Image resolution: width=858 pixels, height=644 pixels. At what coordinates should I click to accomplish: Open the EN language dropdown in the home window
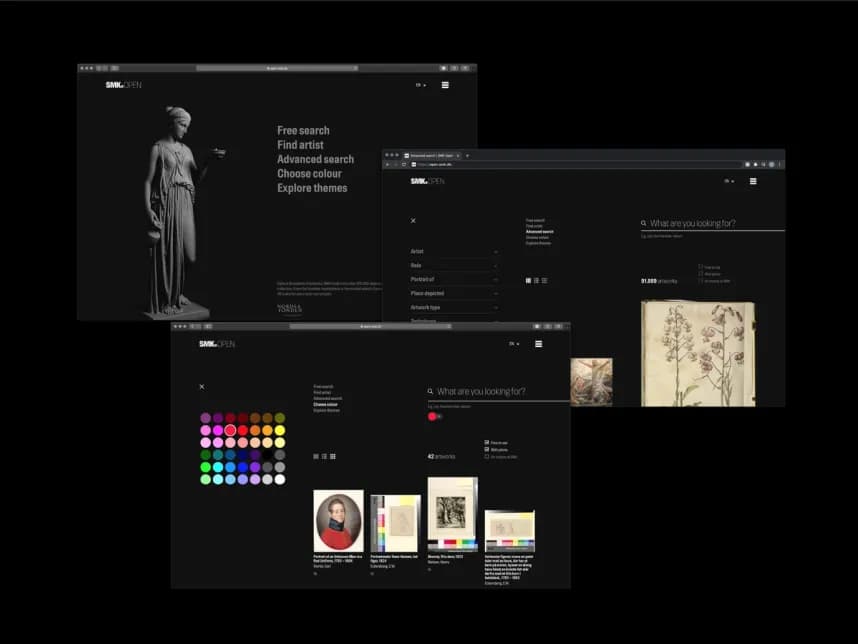click(x=420, y=85)
